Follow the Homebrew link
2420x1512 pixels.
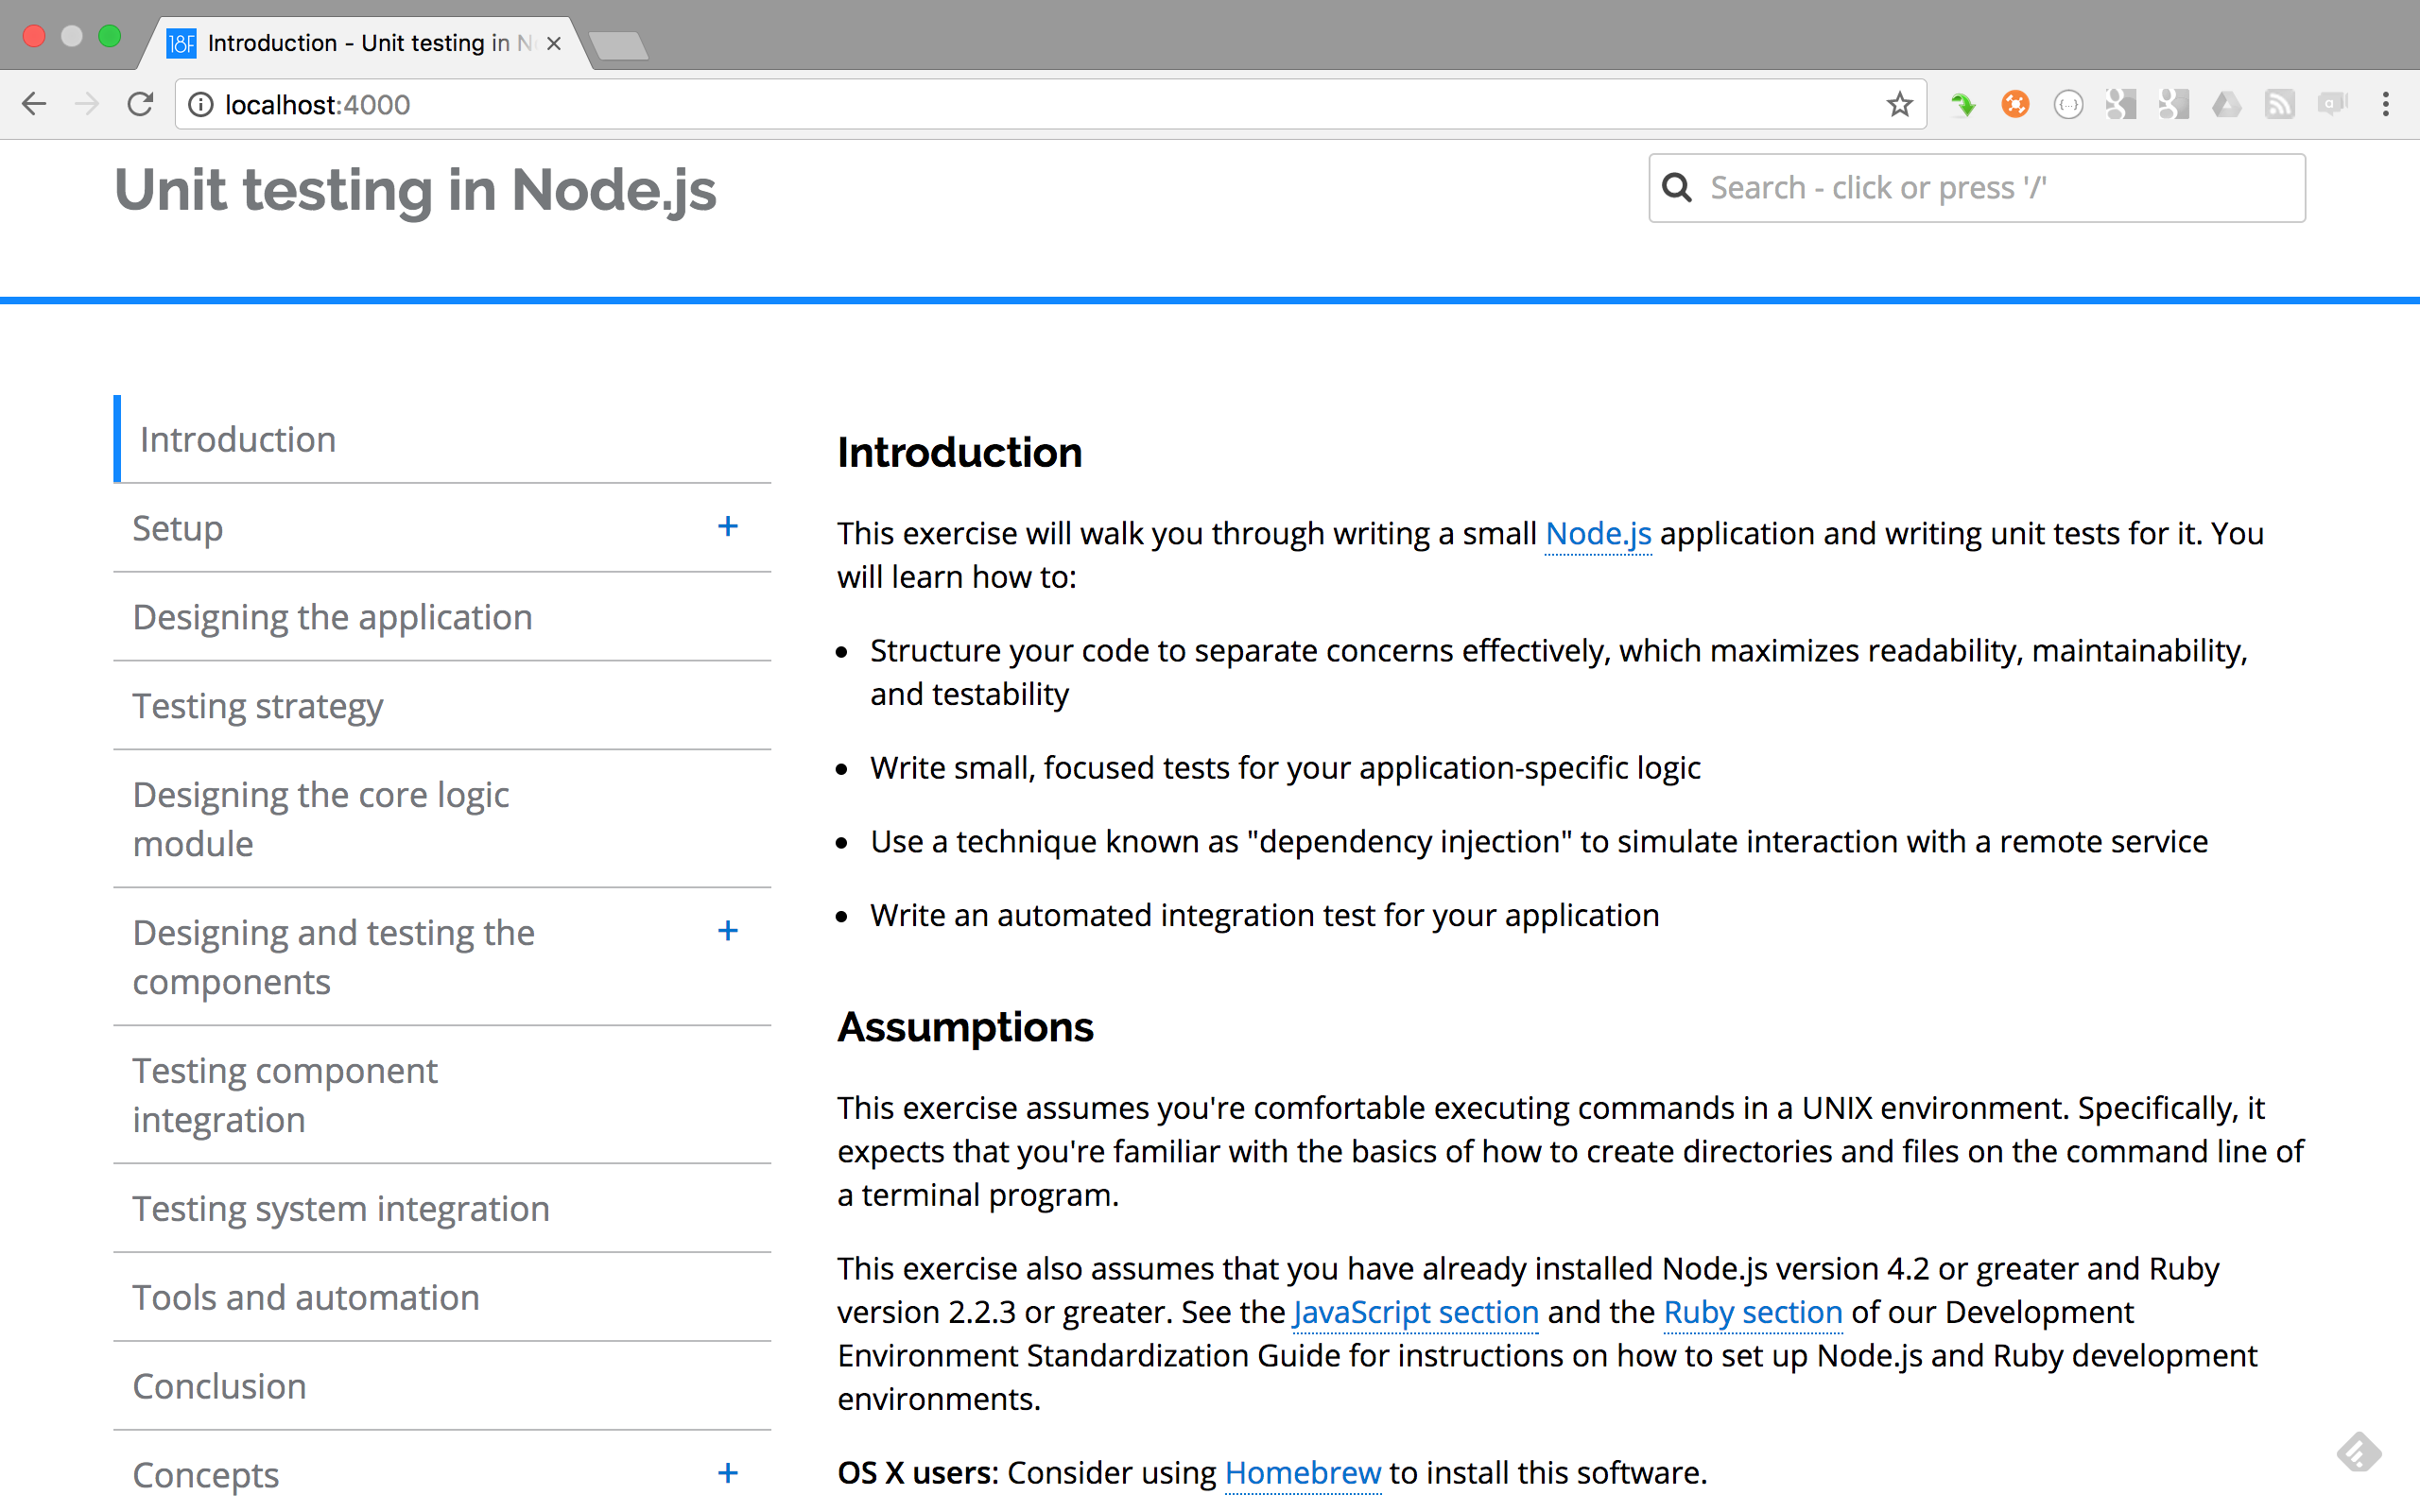(x=1303, y=1473)
